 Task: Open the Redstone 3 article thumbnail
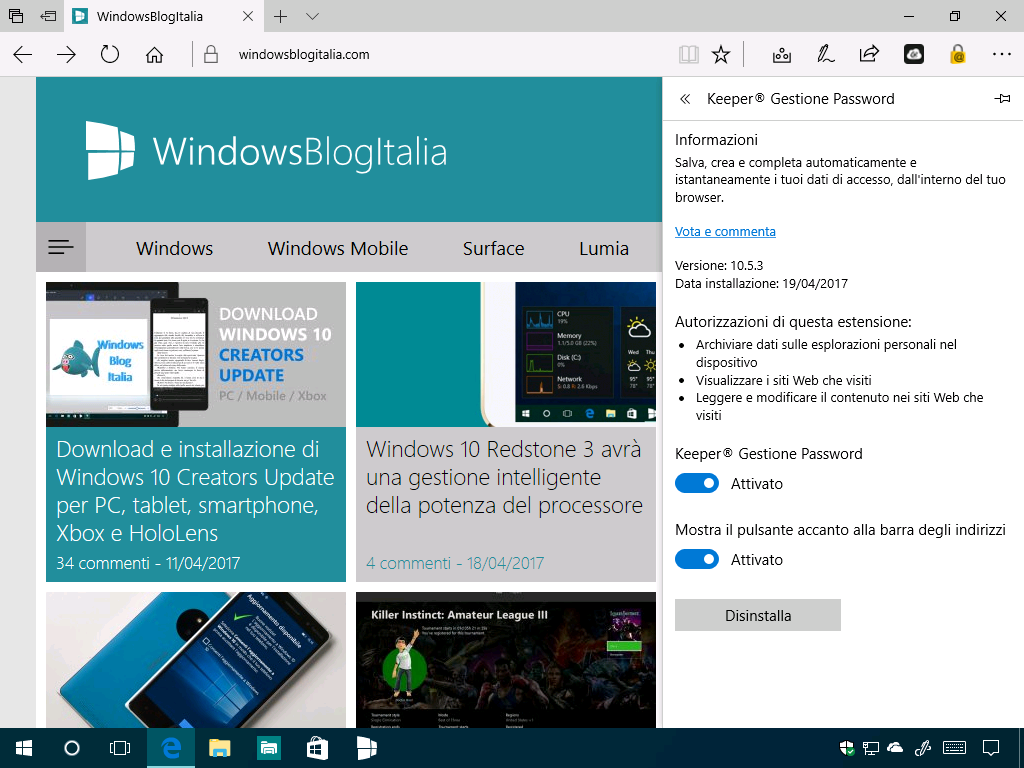(505, 355)
